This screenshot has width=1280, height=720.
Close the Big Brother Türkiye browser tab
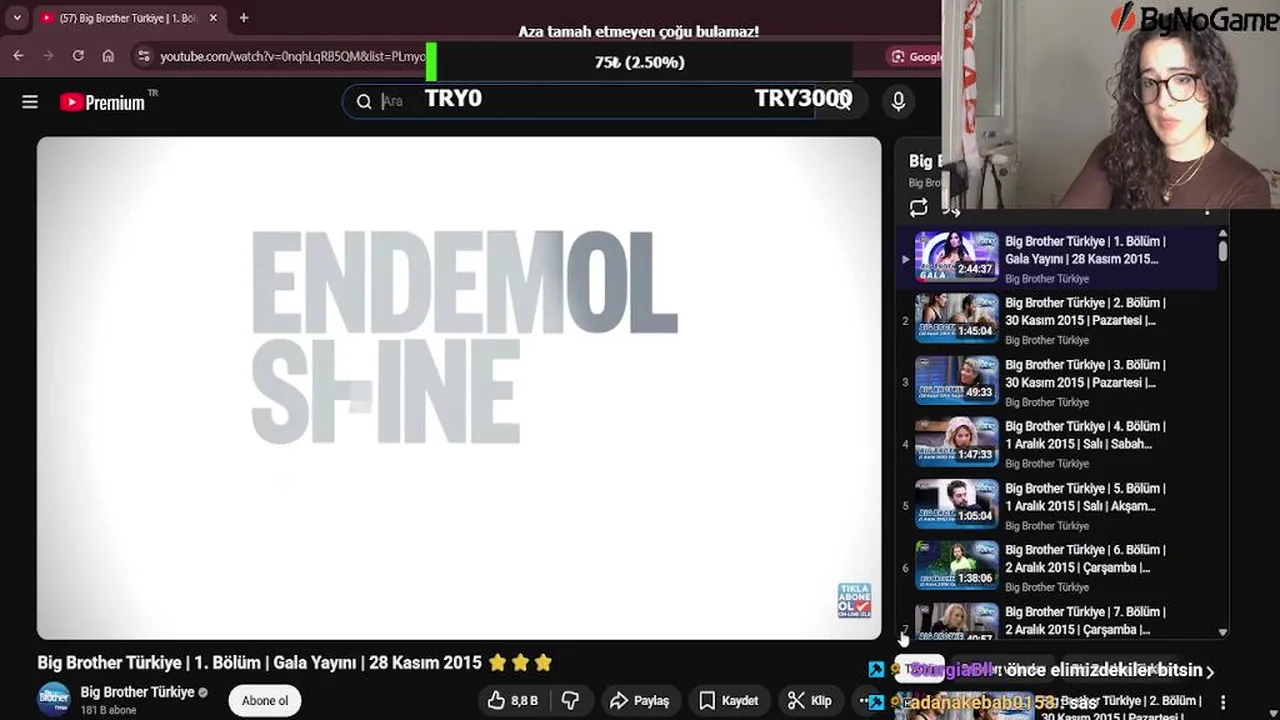click(x=213, y=18)
